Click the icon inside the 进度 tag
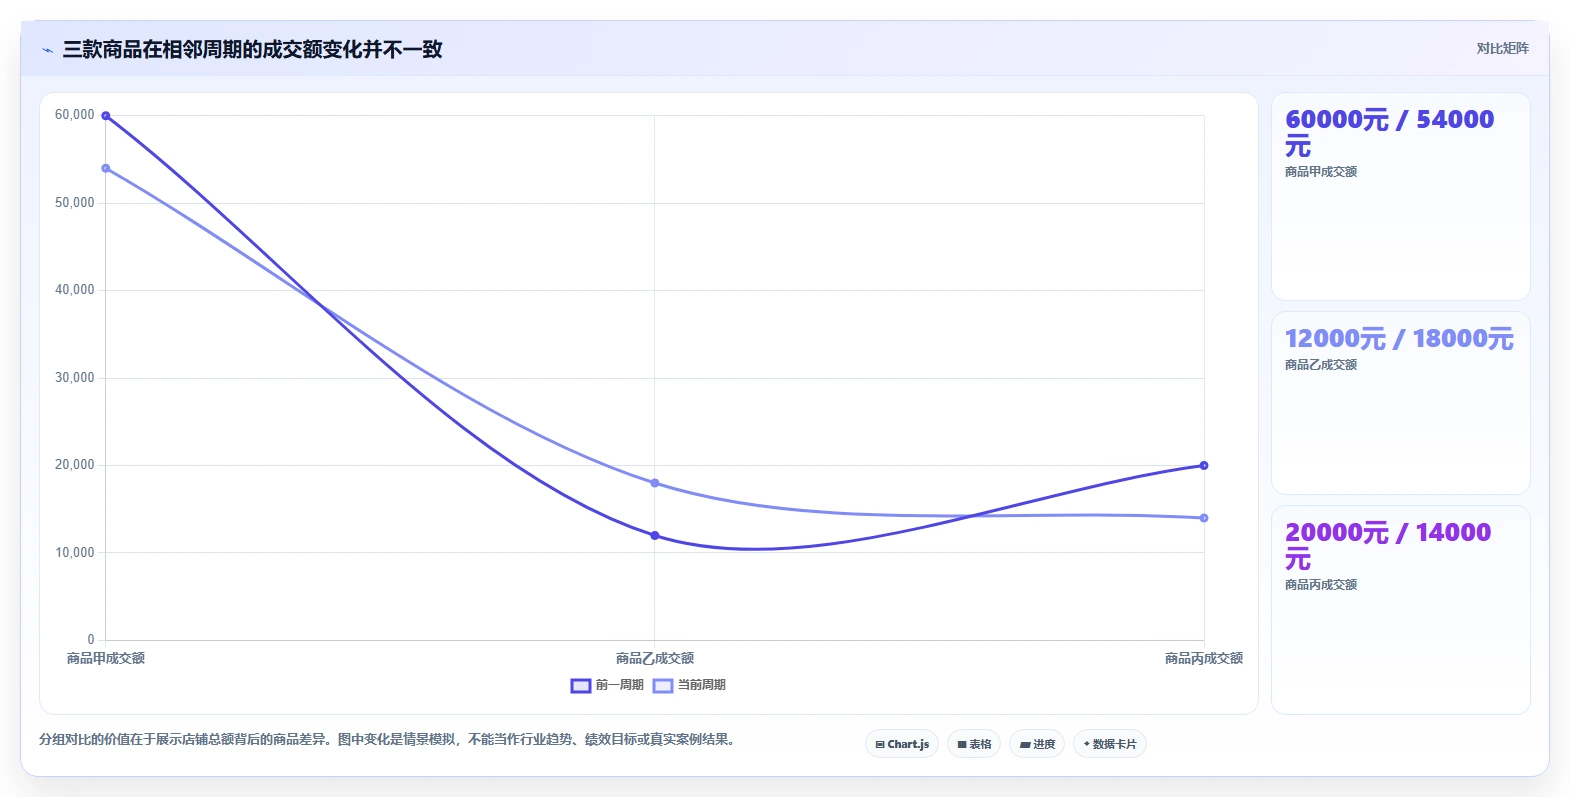This screenshot has width=1570, height=797. coord(1025,745)
